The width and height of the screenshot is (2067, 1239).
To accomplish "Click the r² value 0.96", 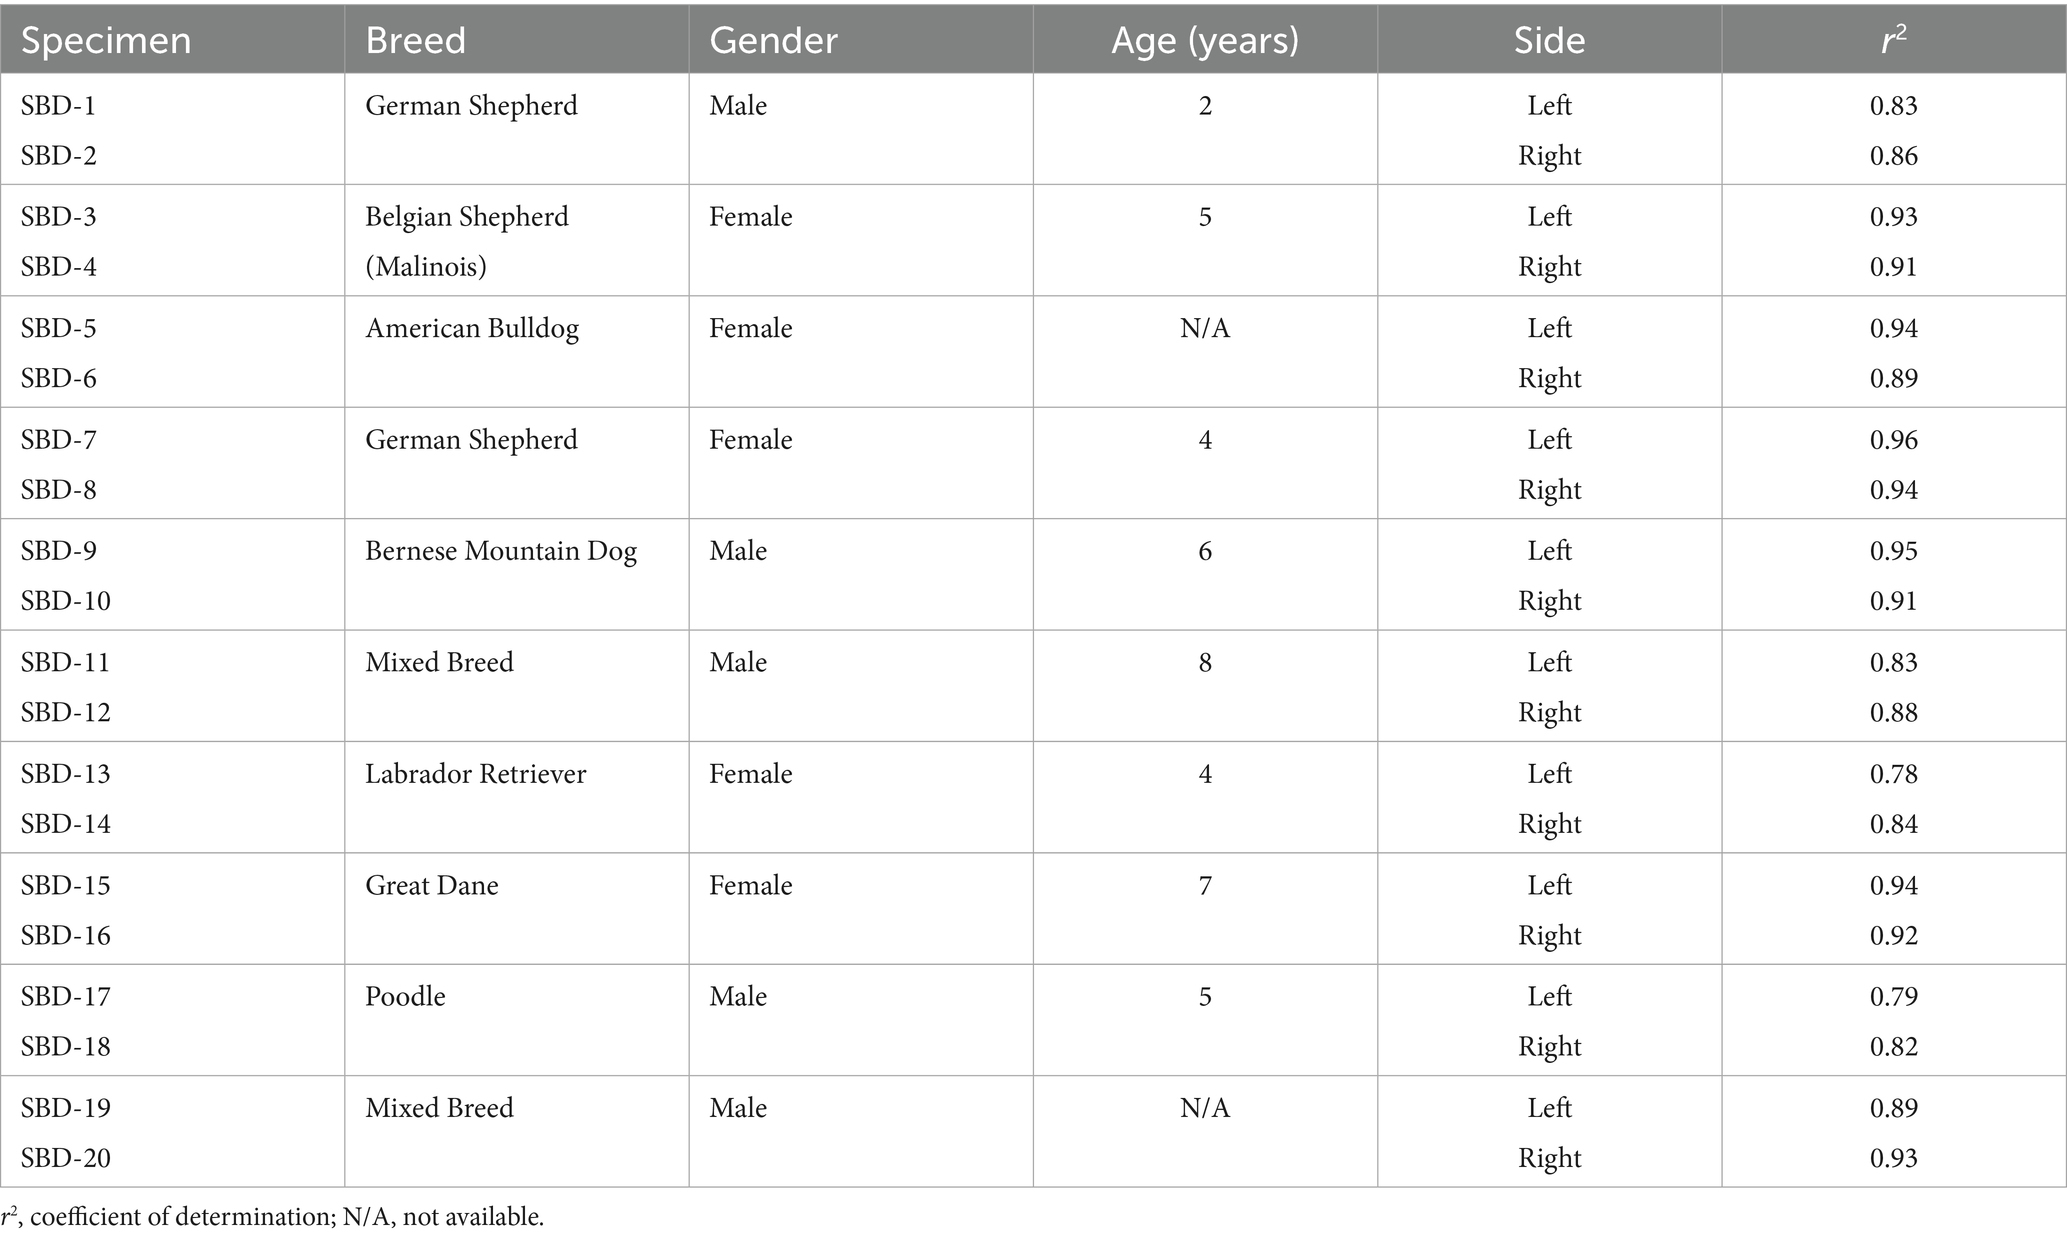I will [x=1894, y=440].
